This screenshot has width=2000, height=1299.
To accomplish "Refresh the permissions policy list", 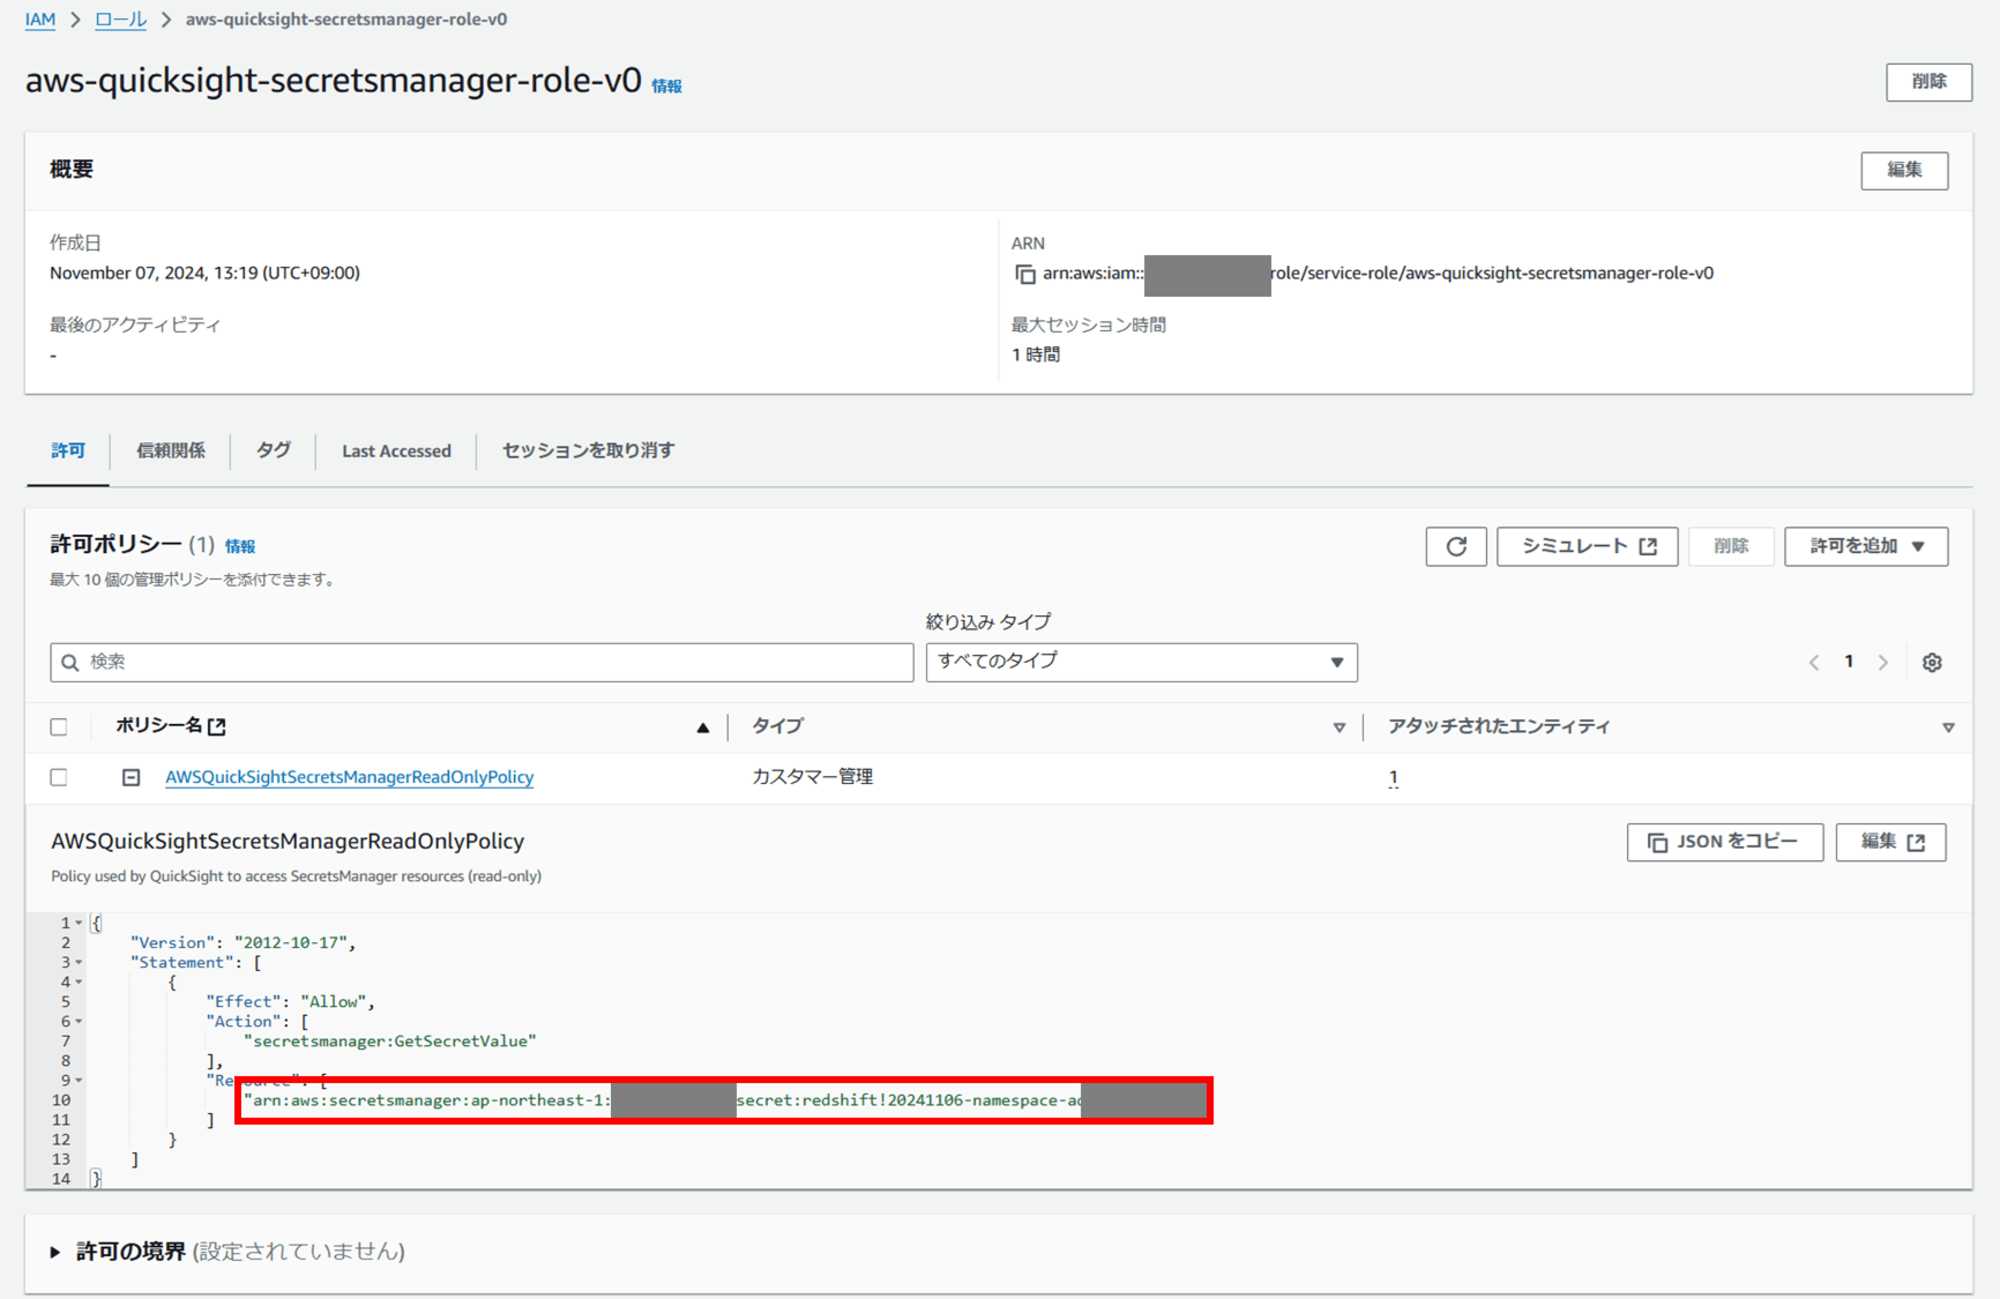I will (x=1456, y=546).
